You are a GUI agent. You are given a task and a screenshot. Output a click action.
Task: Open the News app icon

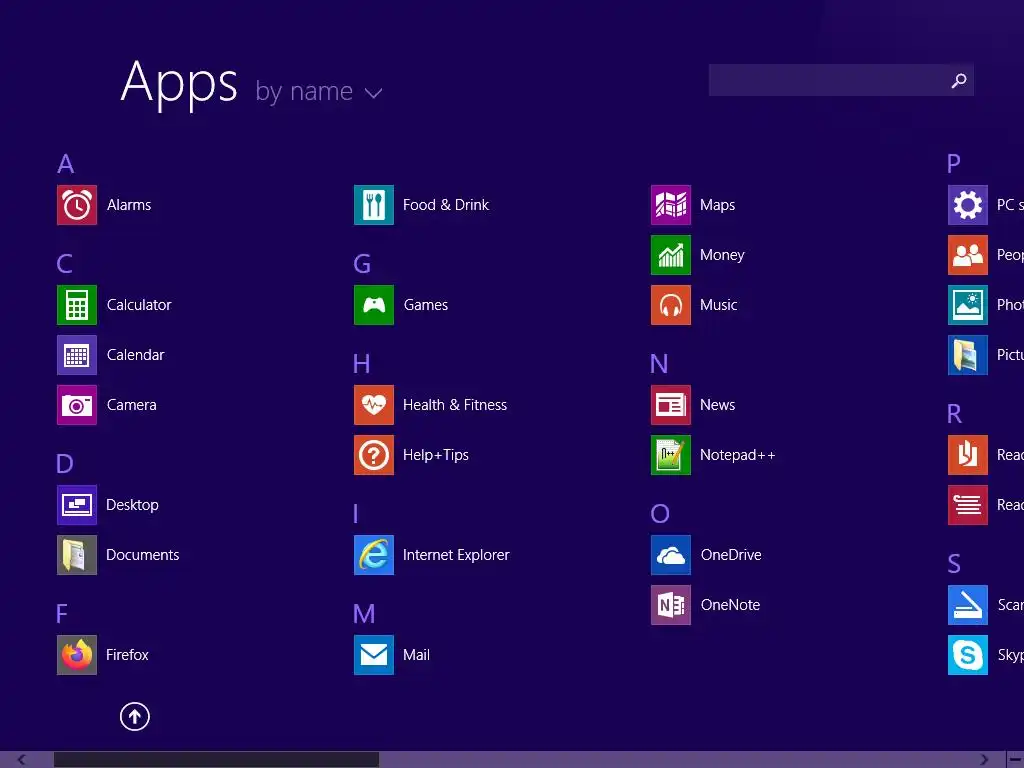coord(671,405)
